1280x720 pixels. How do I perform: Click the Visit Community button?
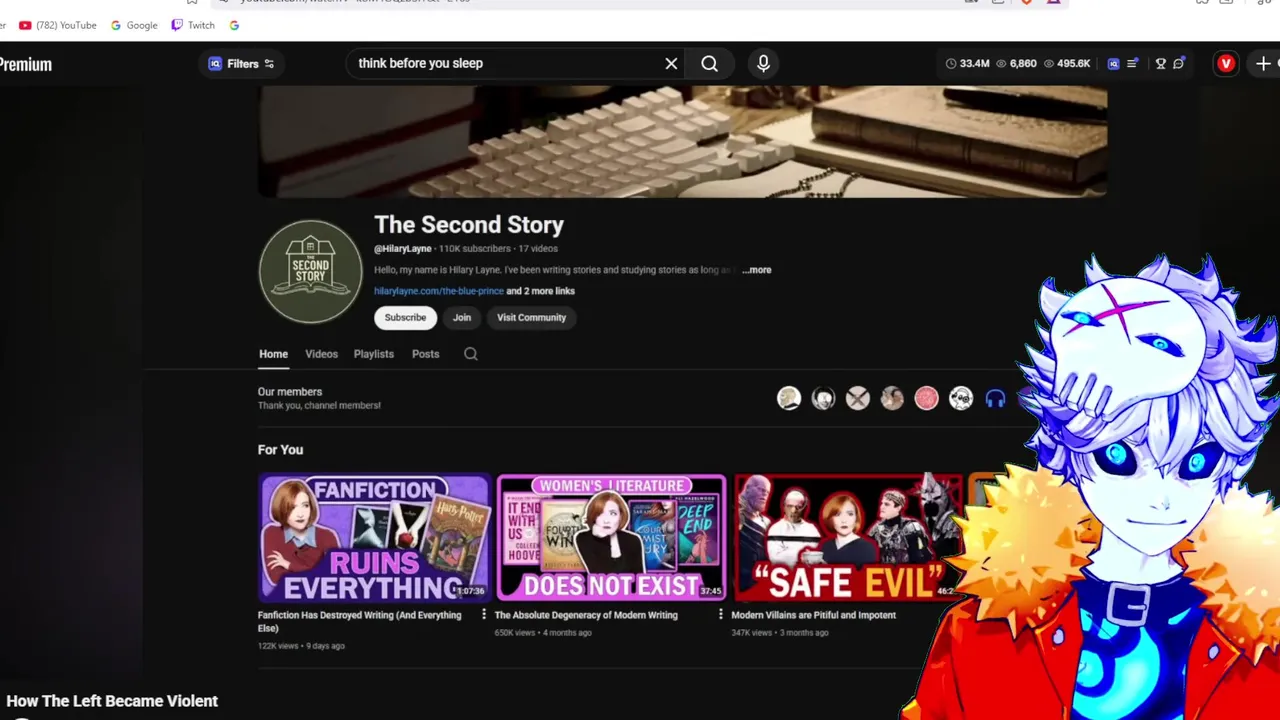[531, 317]
